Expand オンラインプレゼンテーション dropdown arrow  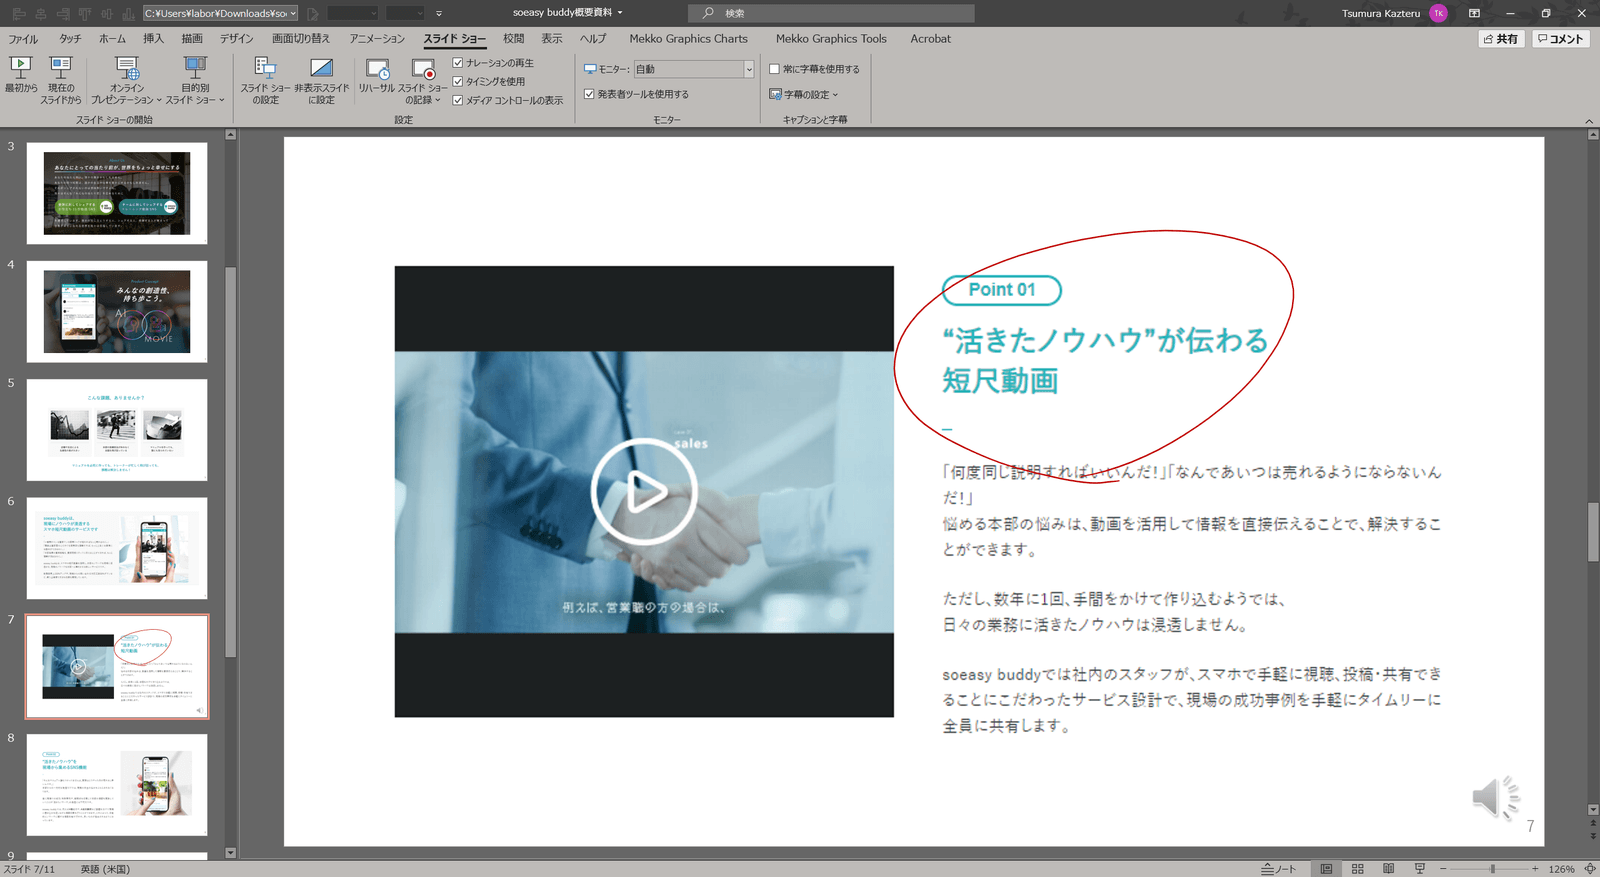pos(158,100)
